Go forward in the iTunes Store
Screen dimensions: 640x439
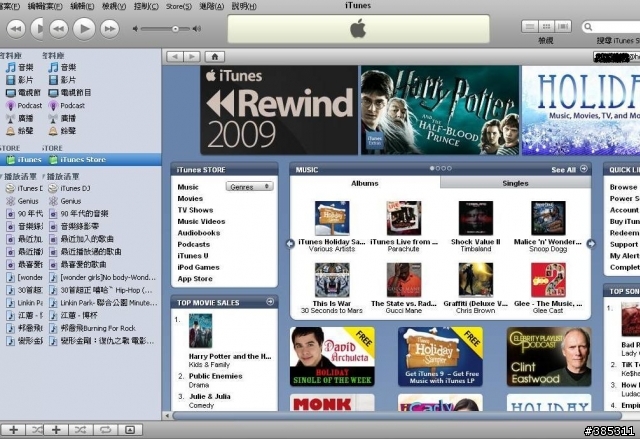pos(192,57)
